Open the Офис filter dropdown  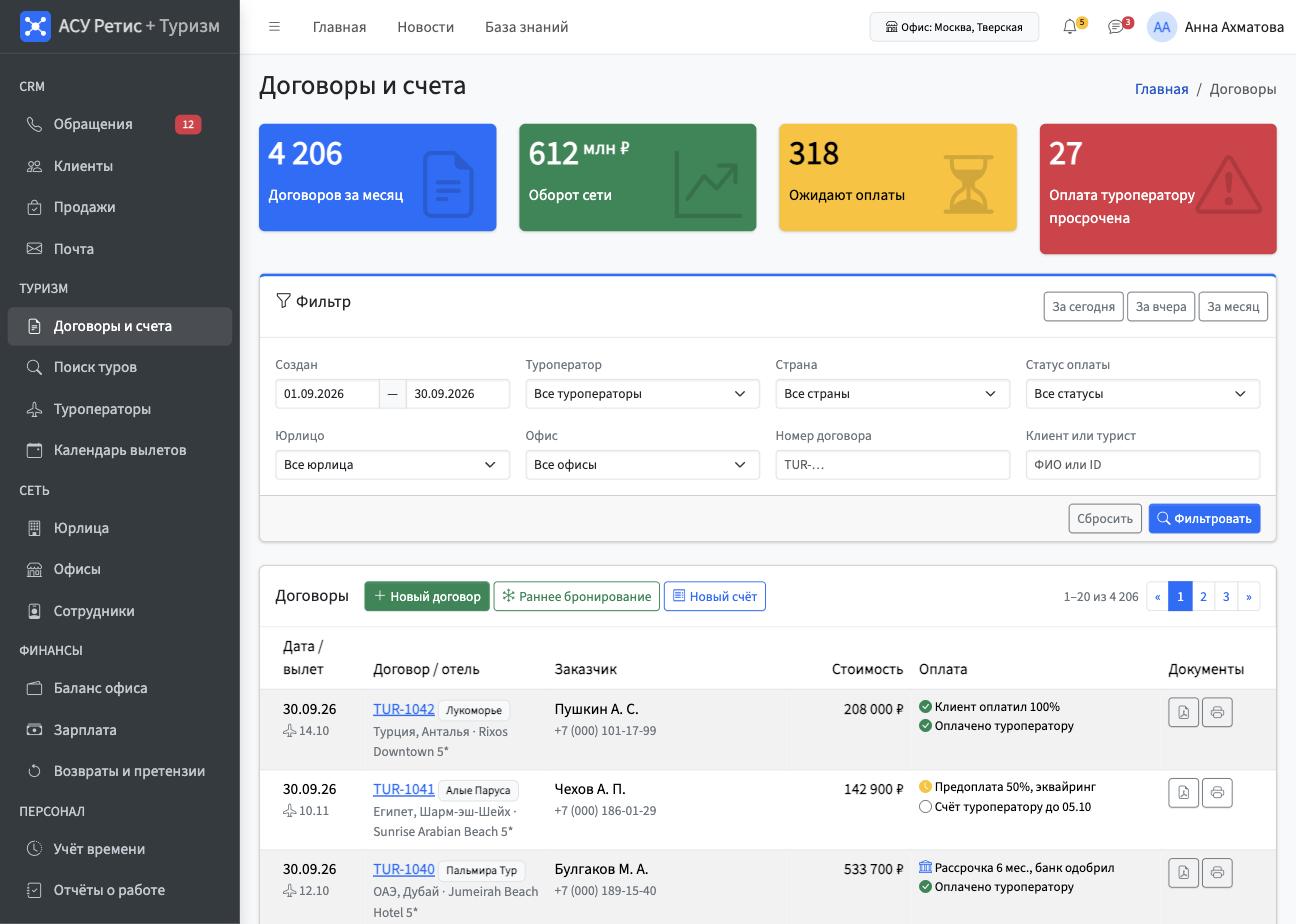click(642, 465)
